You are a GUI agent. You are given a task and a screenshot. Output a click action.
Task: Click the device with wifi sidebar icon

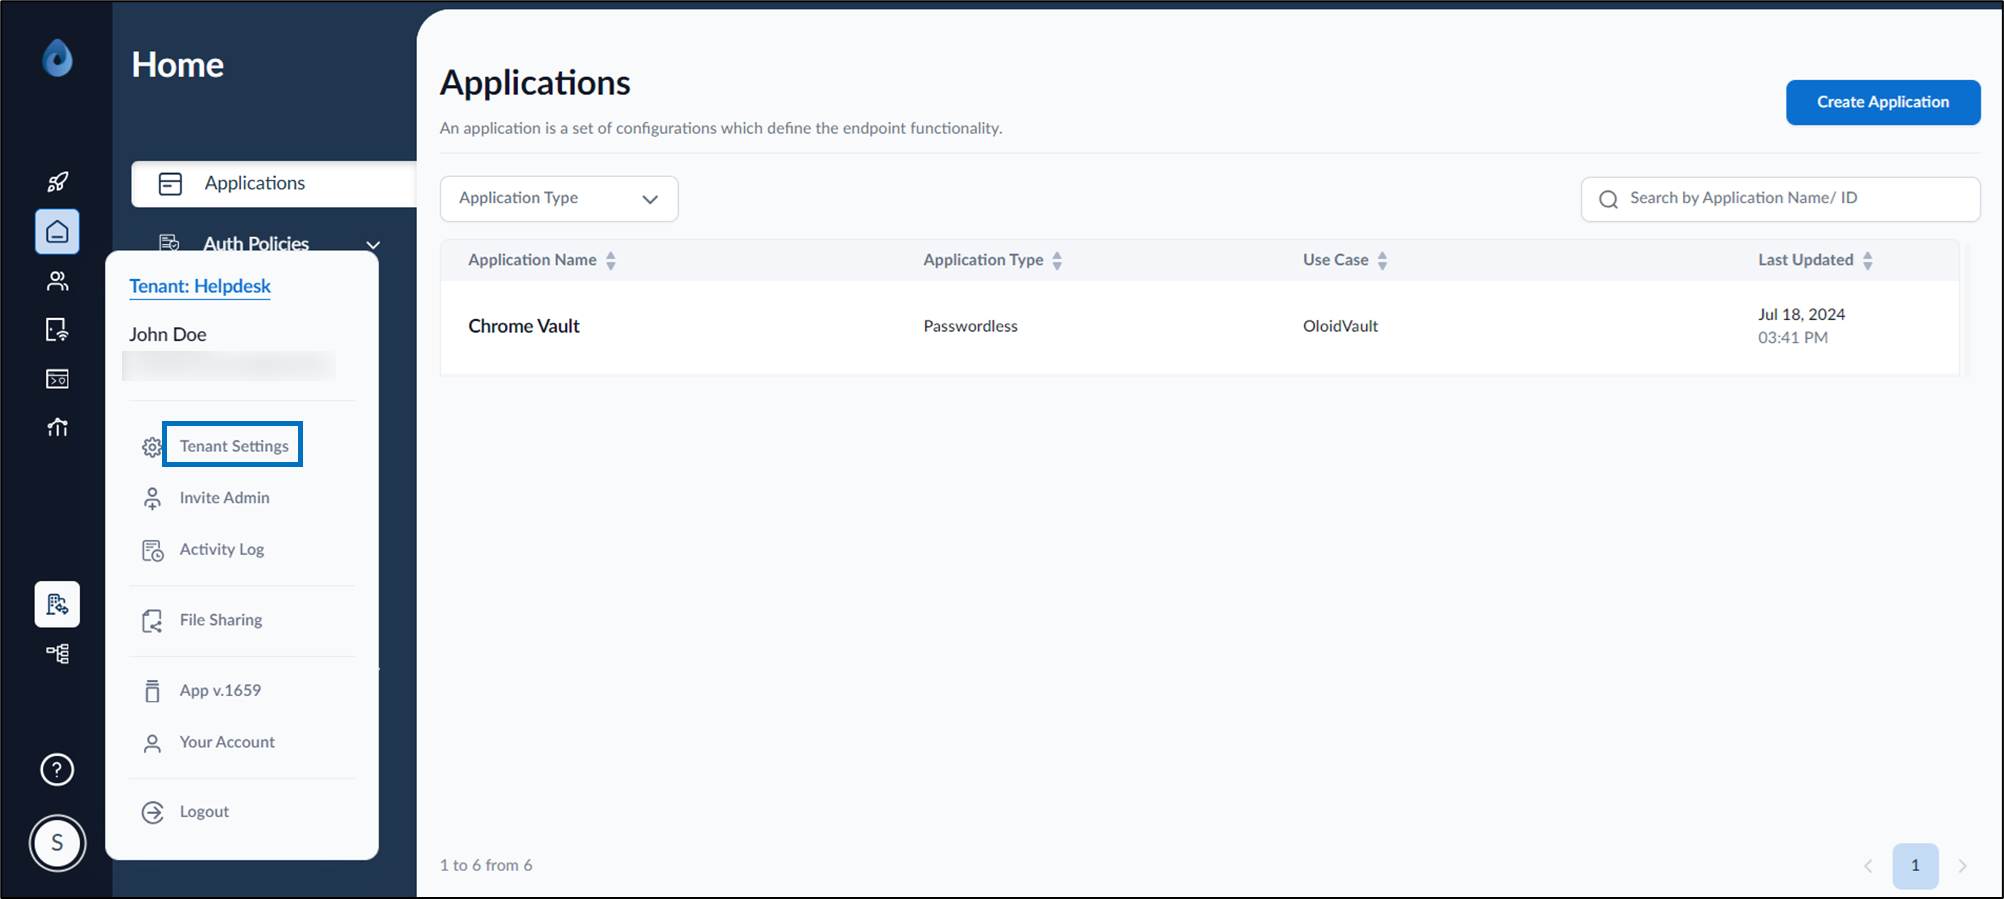click(57, 330)
